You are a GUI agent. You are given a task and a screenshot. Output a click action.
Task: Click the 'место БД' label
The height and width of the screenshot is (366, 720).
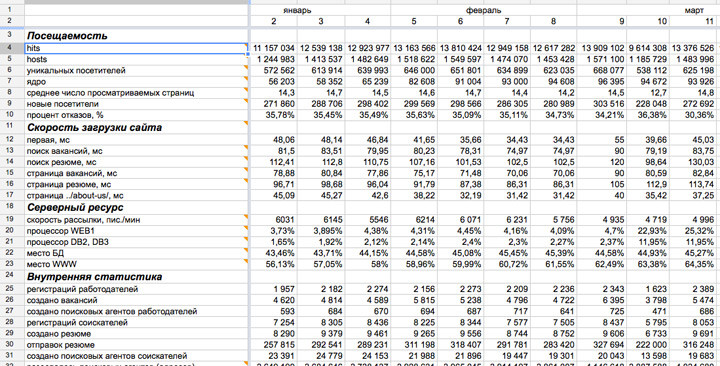[x=136, y=254]
